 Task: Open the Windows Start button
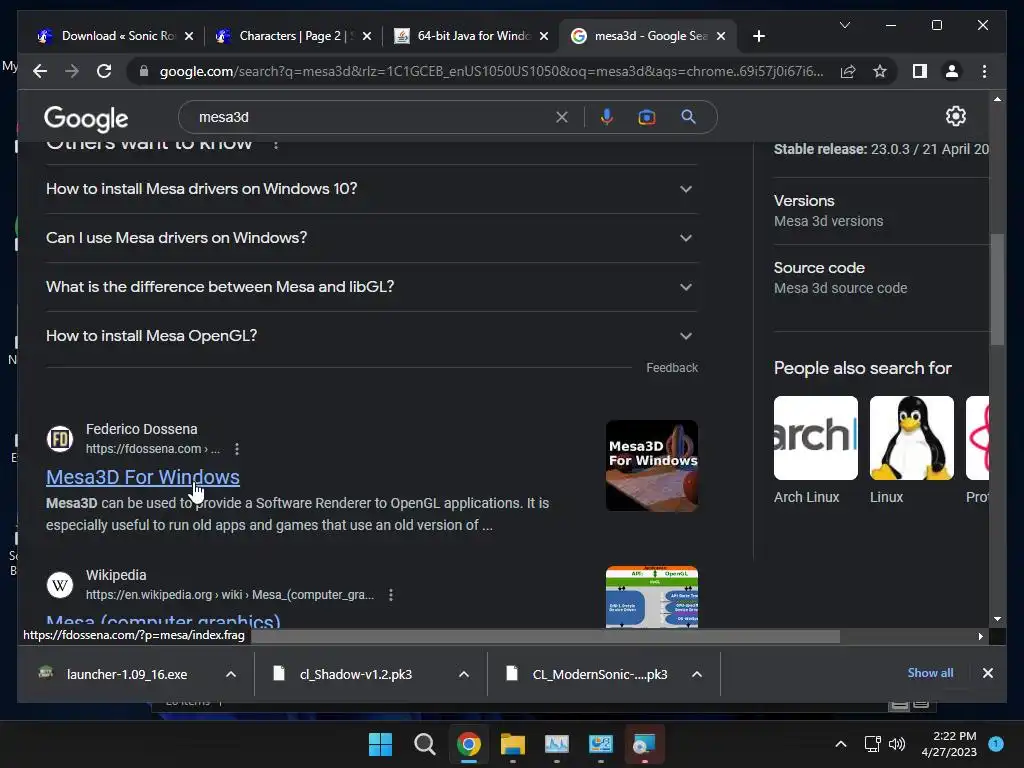pos(380,744)
